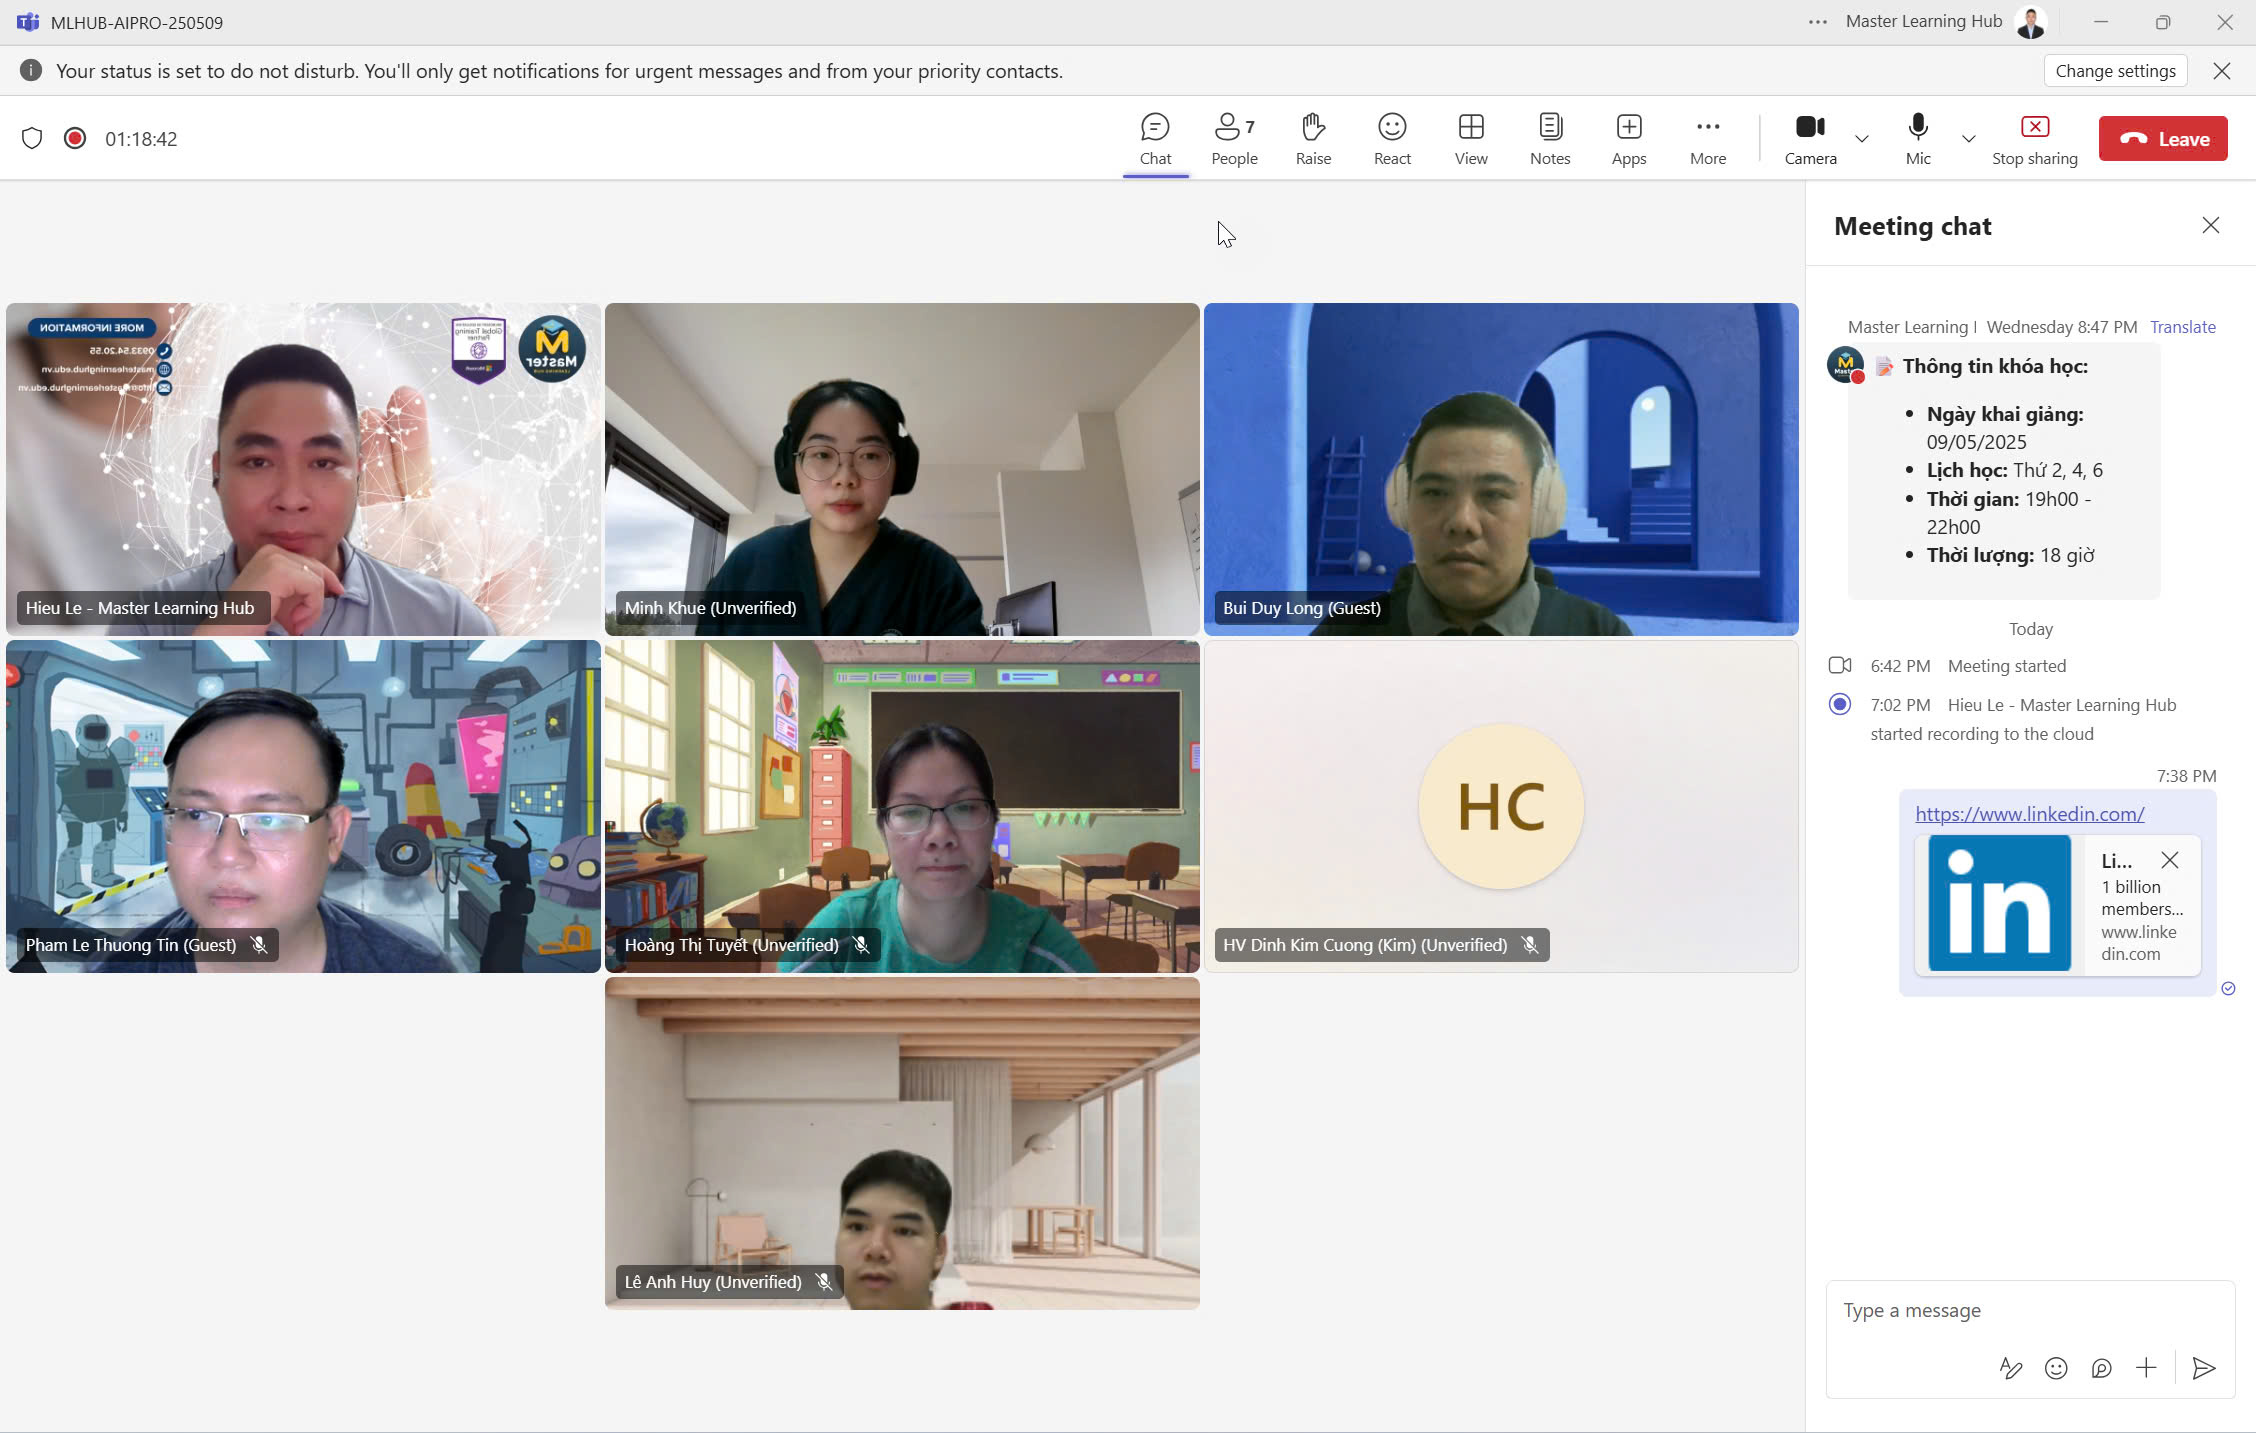Remove the LinkedIn link preview card
2256x1433 pixels.
click(2170, 860)
